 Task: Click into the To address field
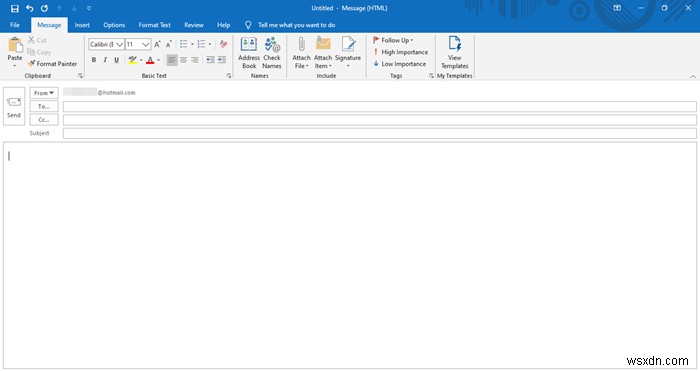point(379,106)
